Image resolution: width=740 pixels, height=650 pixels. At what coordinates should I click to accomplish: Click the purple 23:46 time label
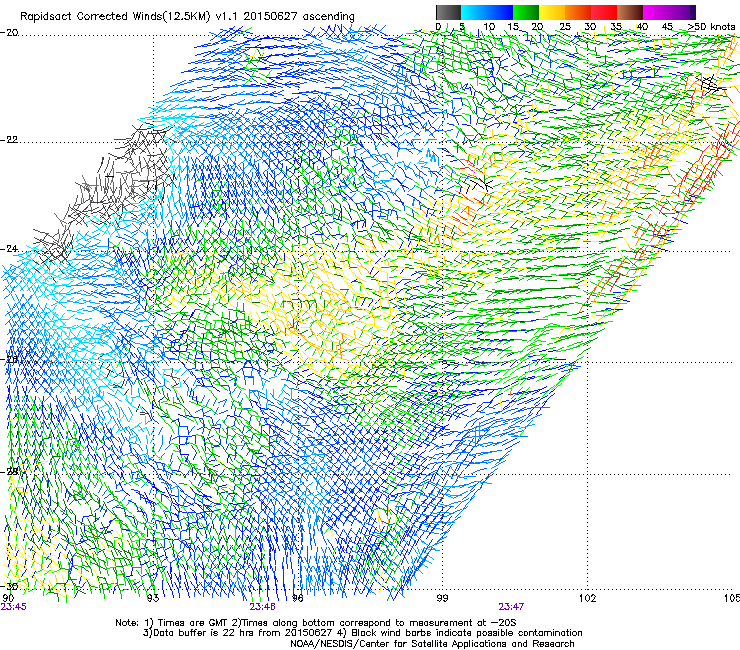point(262,607)
